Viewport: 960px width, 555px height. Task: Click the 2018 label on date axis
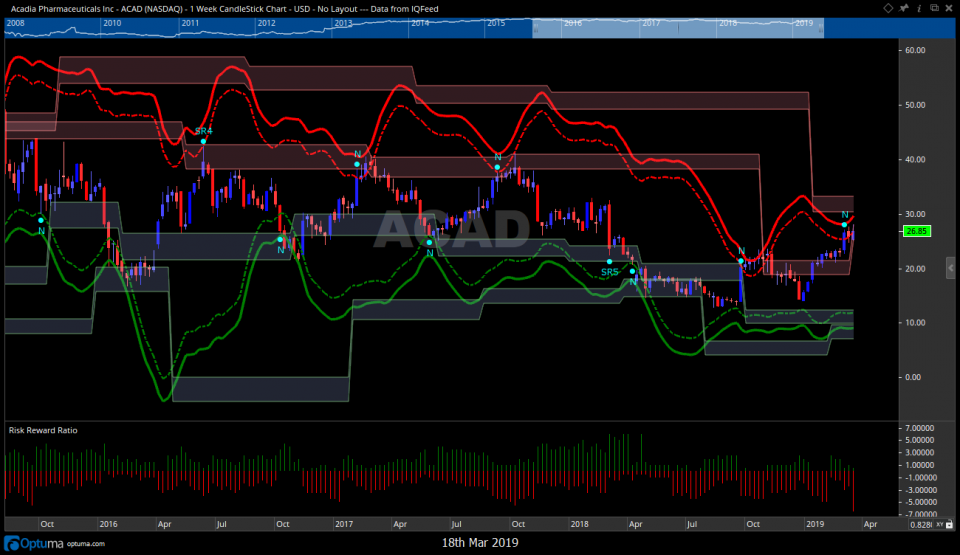click(579, 524)
